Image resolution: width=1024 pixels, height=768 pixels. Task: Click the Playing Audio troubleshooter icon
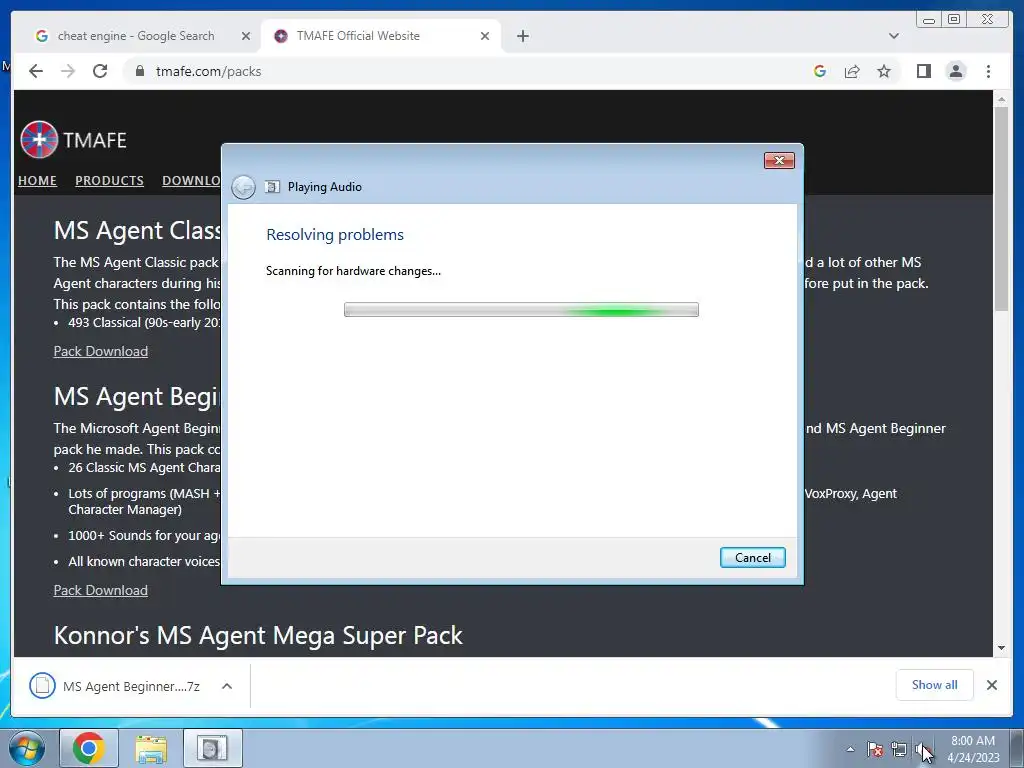pyautogui.click(x=272, y=187)
